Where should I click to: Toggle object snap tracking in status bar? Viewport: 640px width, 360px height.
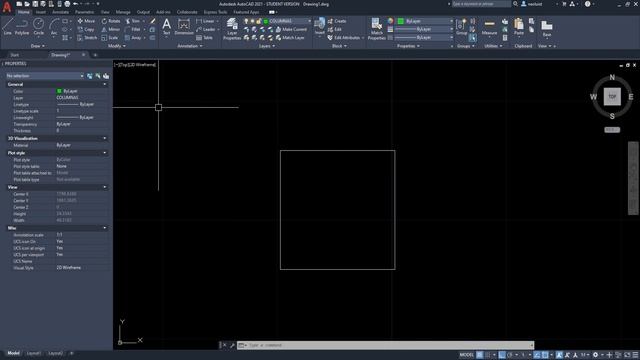[x=537, y=355]
